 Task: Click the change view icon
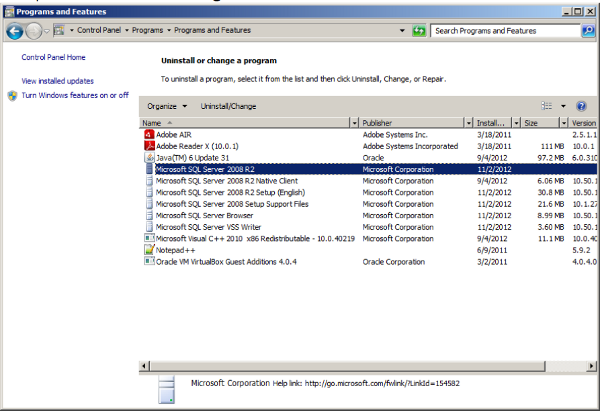pos(546,106)
